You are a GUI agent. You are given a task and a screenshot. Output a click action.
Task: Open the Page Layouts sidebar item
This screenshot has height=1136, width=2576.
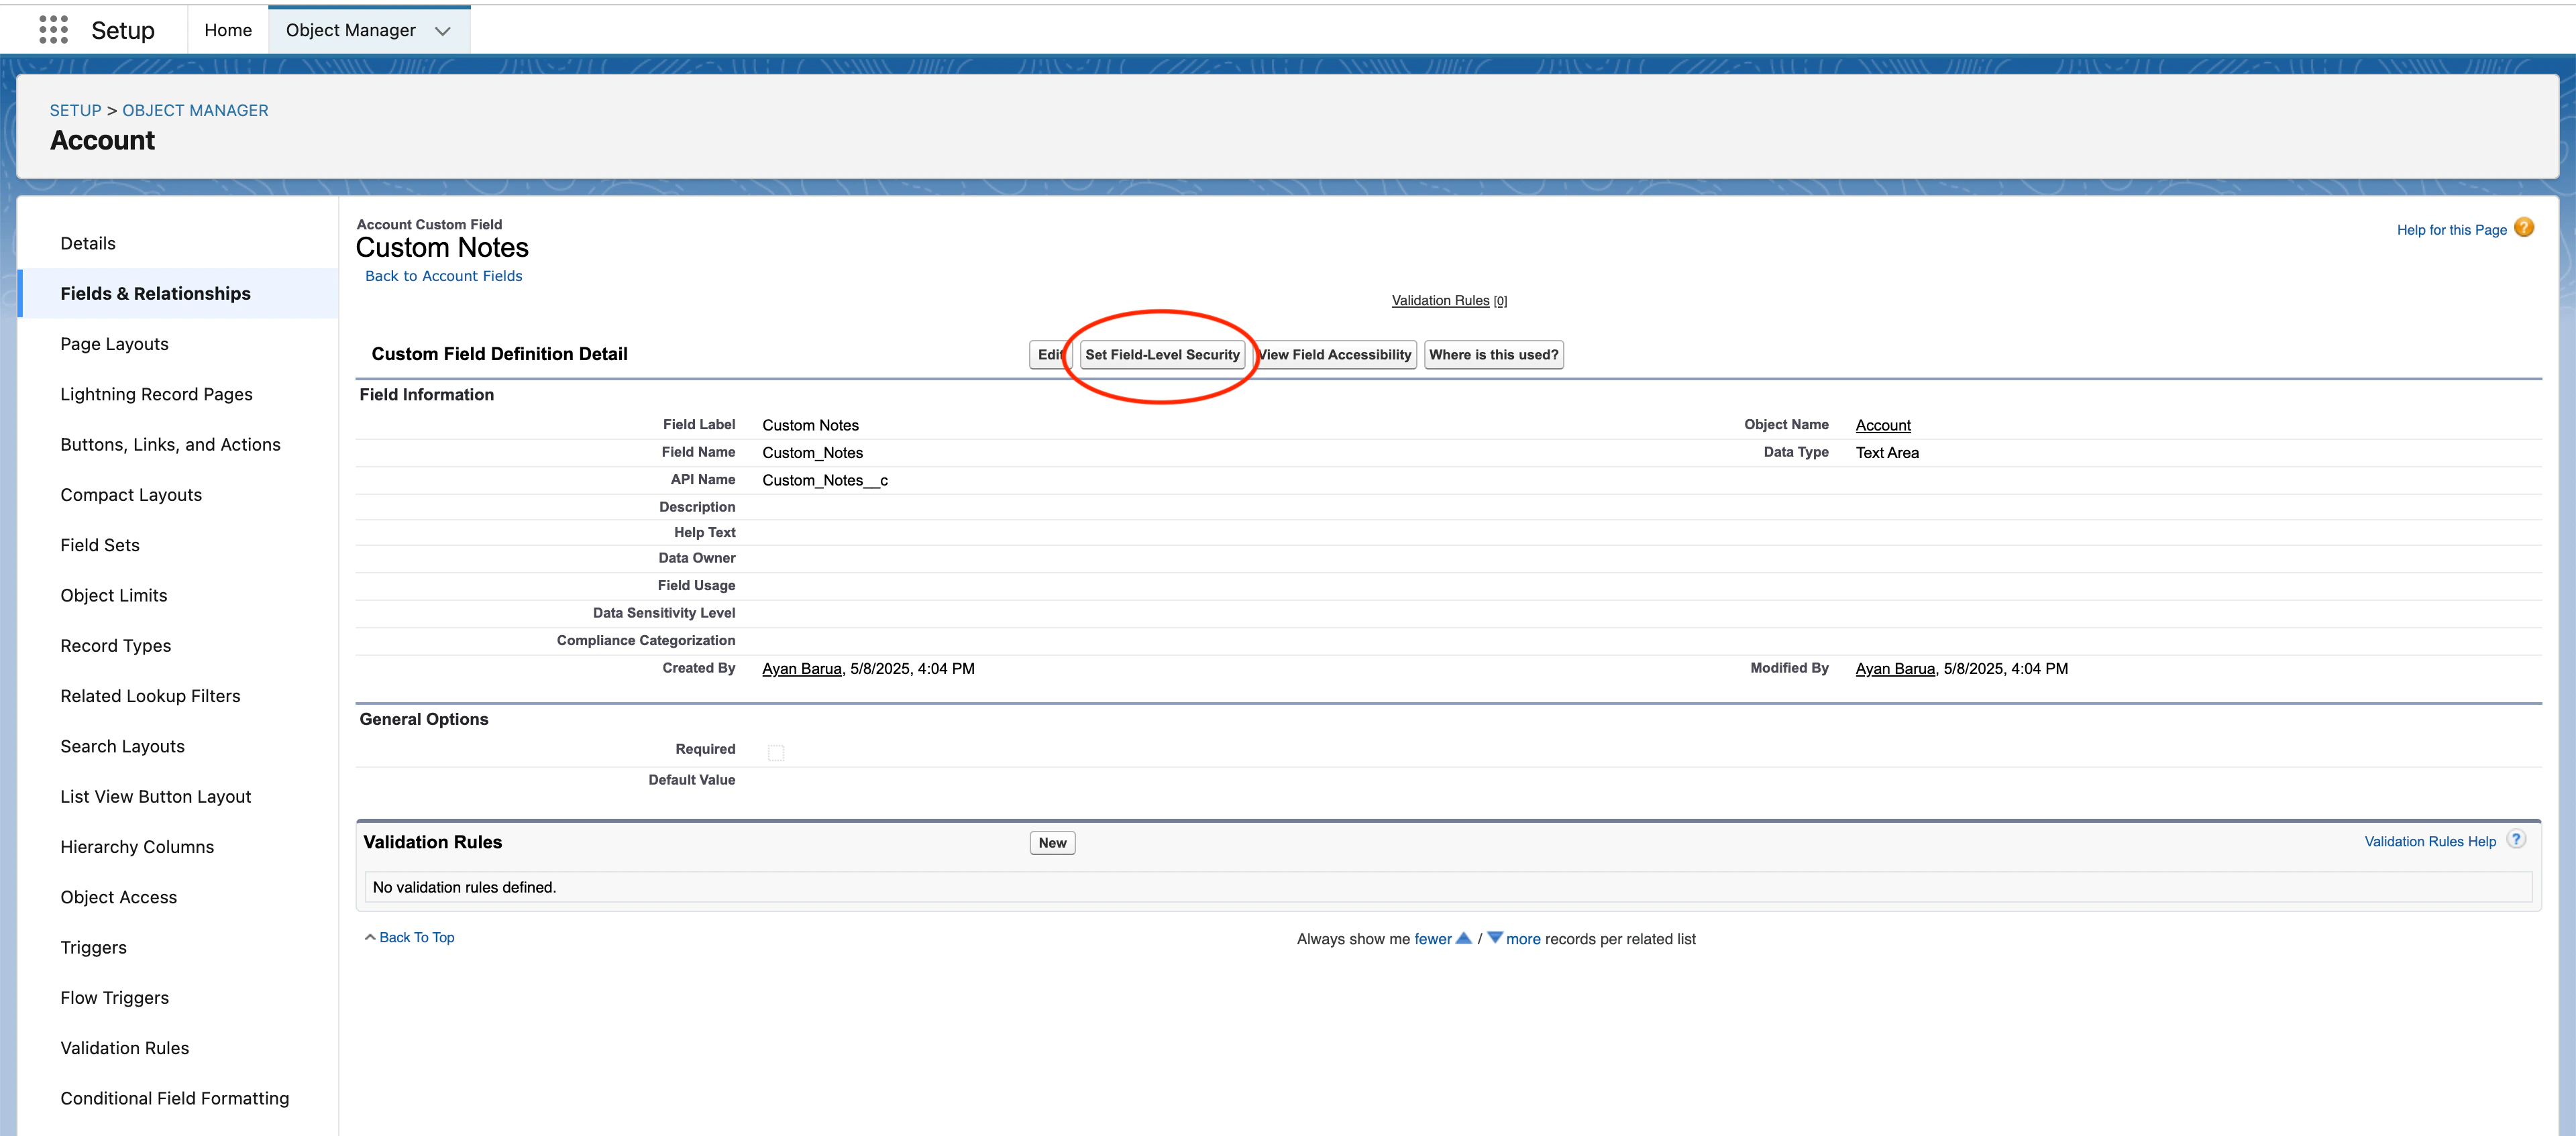click(114, 344)
